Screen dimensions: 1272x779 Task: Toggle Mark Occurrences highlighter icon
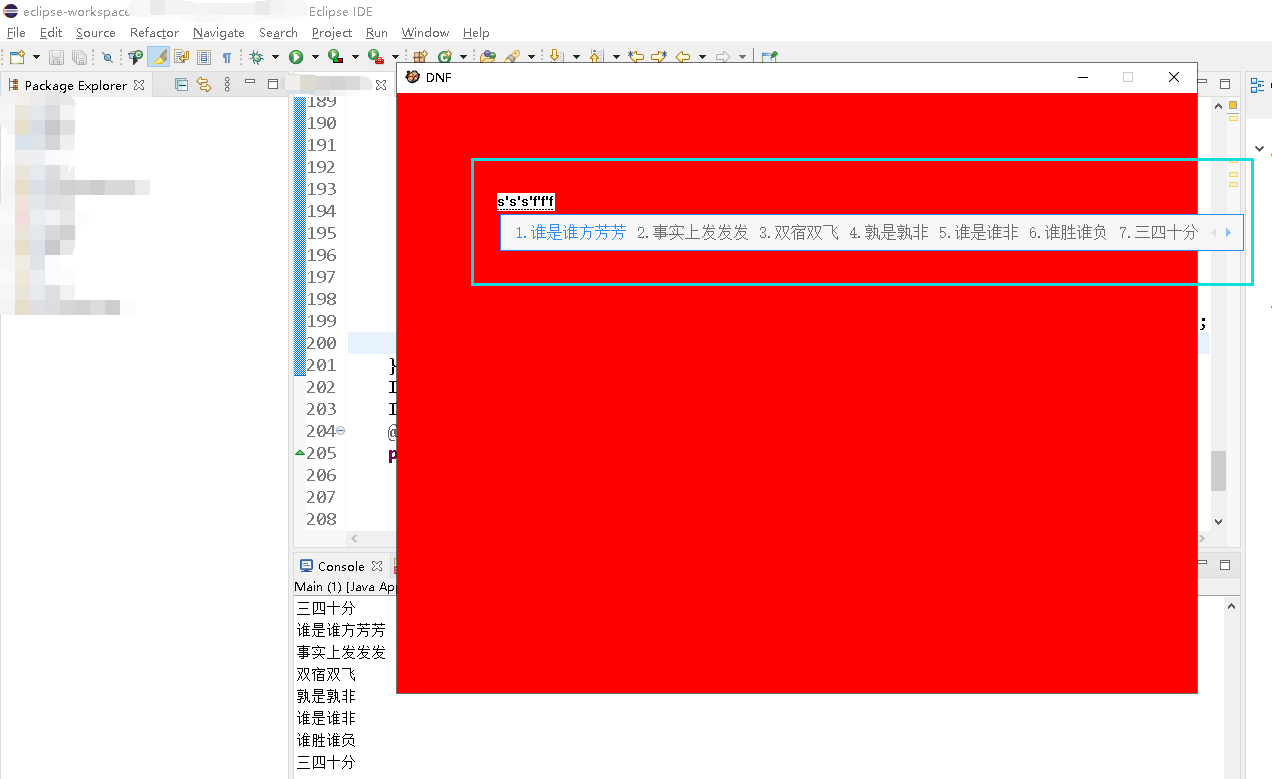tap(157, 57)
